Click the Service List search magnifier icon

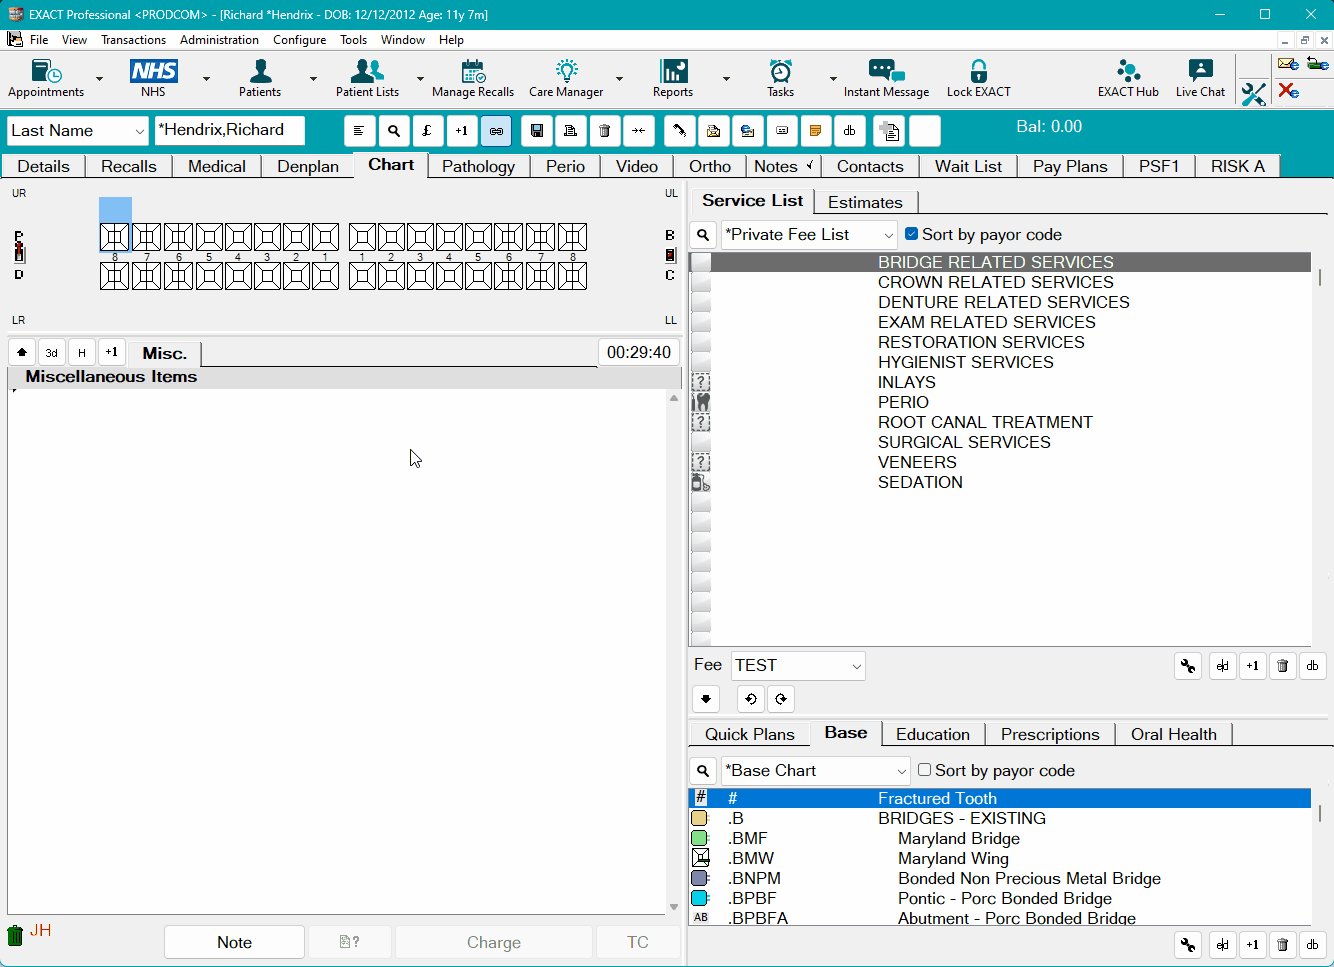(x=703, y=235)
